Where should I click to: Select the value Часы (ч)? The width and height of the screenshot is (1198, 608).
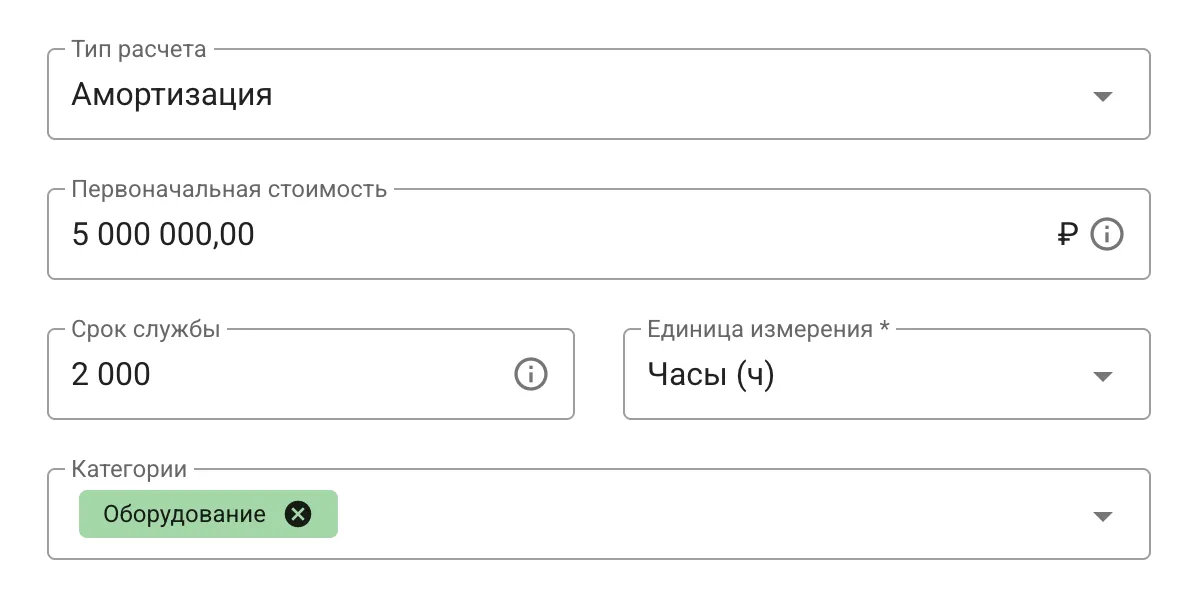click(708, 376)
